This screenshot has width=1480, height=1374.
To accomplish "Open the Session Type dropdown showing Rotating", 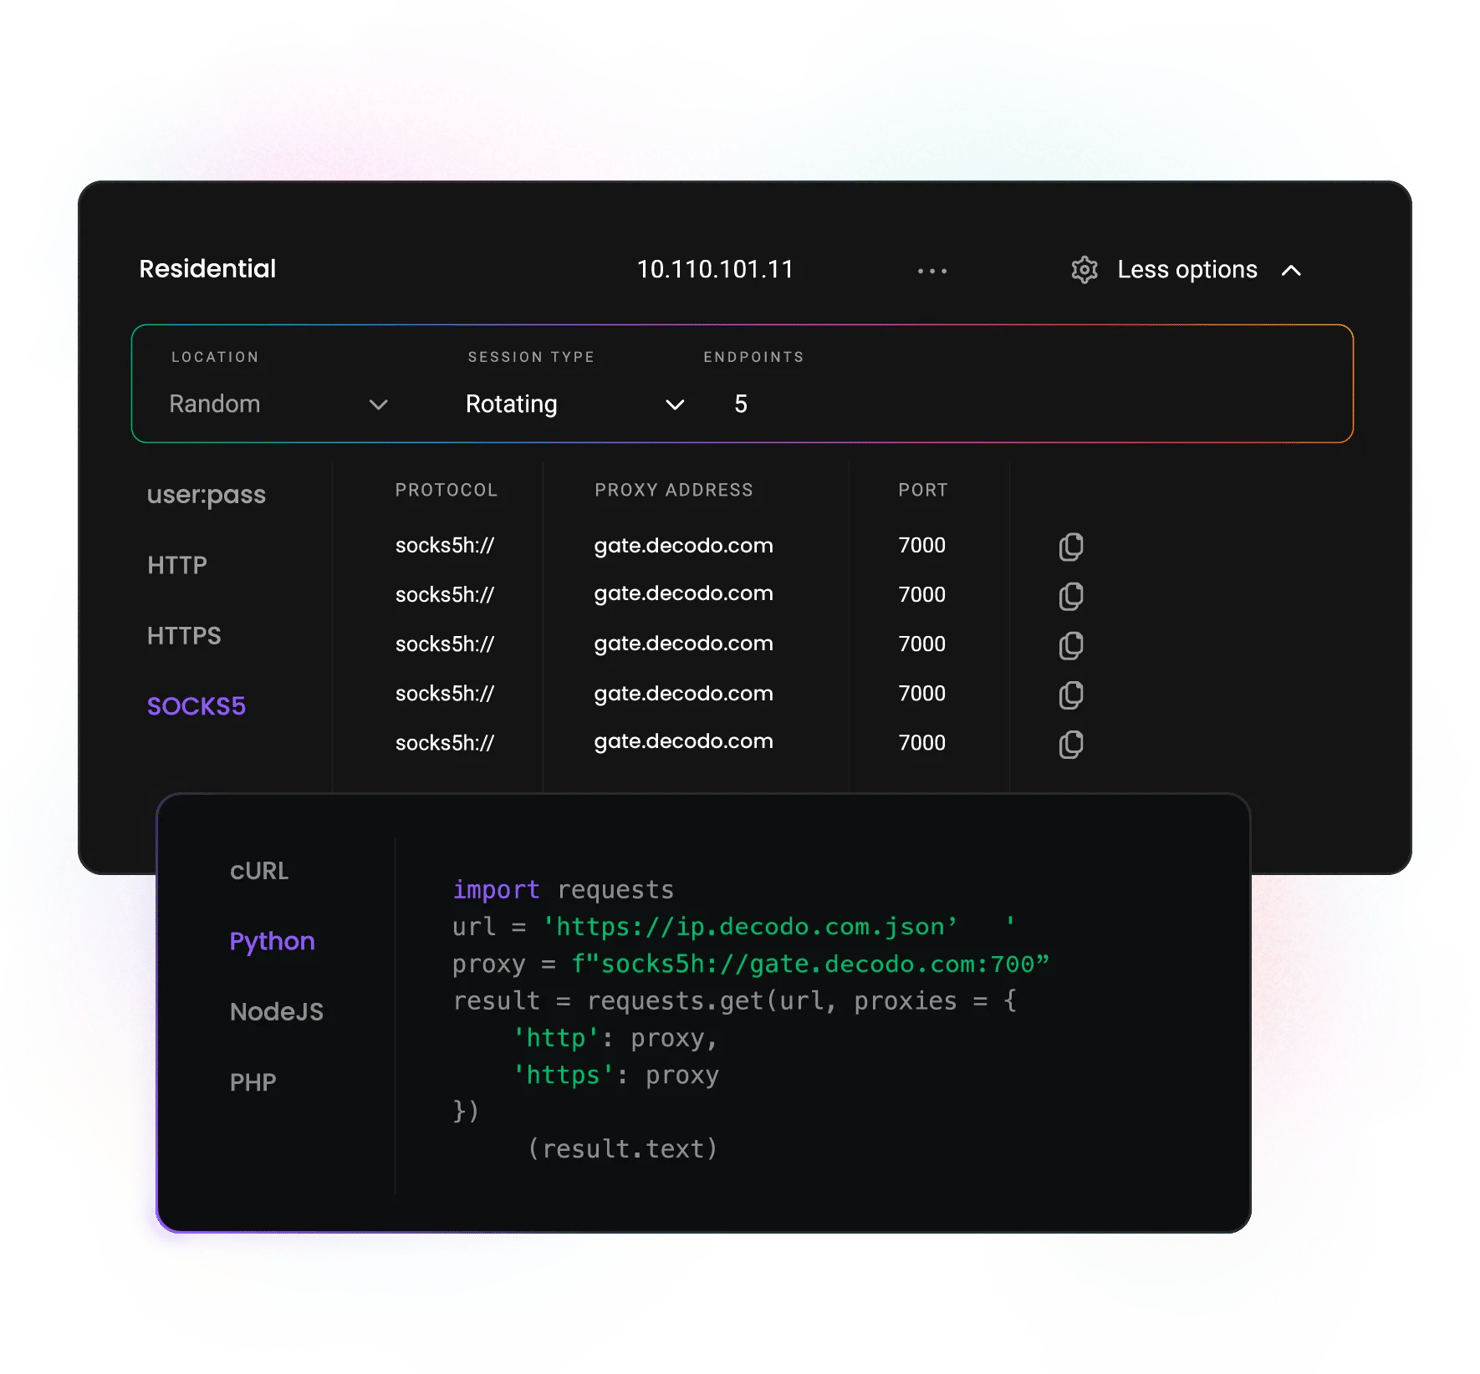I will point(575,404).
